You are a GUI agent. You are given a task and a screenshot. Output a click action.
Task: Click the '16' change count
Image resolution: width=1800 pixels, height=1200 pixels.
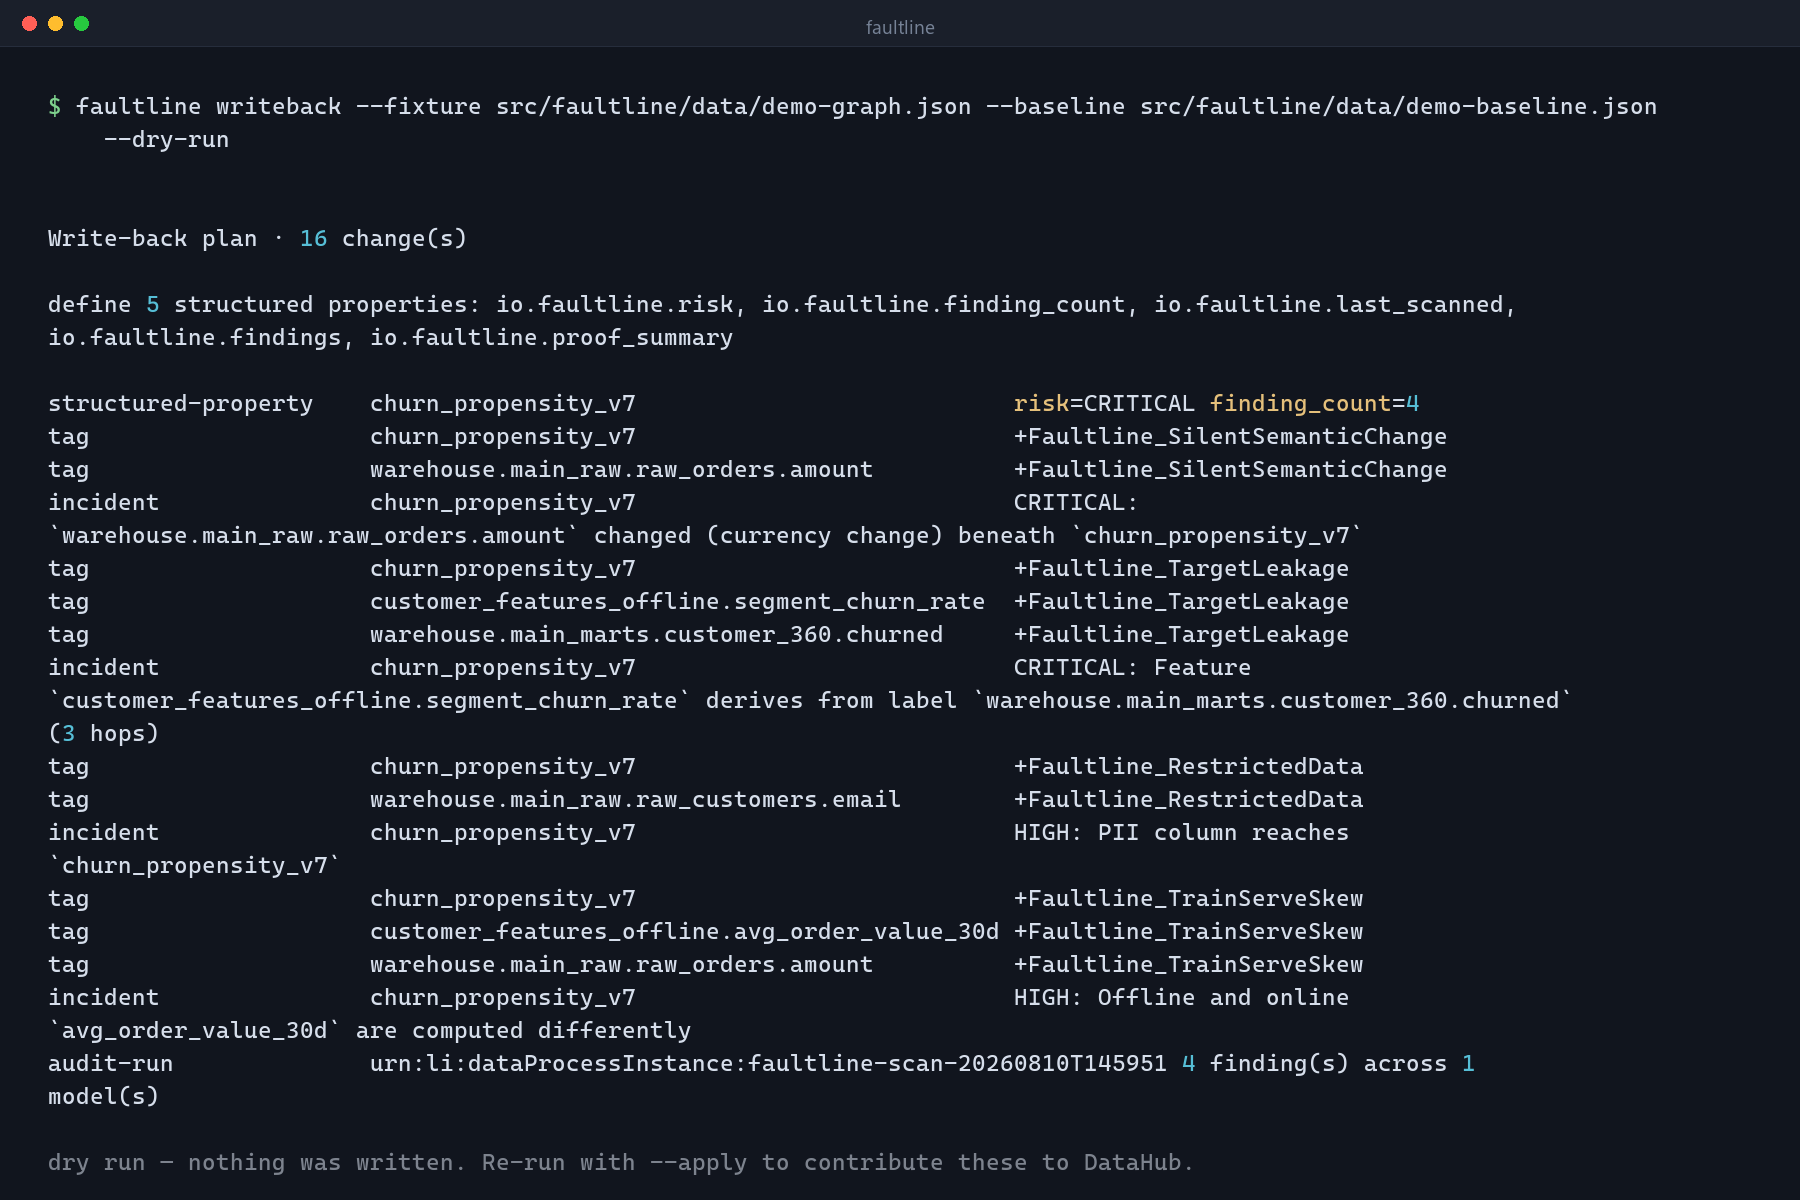coord(314,238)
